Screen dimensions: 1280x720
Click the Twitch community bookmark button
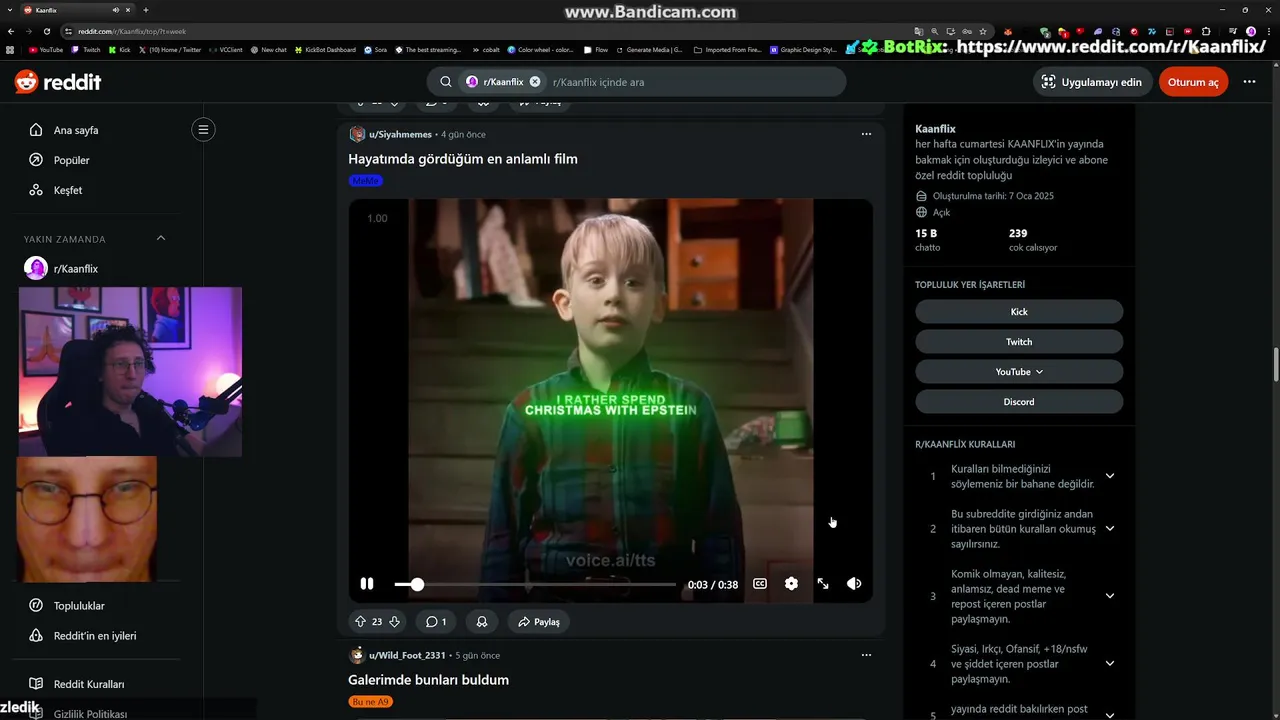(x=1019, y=342)
